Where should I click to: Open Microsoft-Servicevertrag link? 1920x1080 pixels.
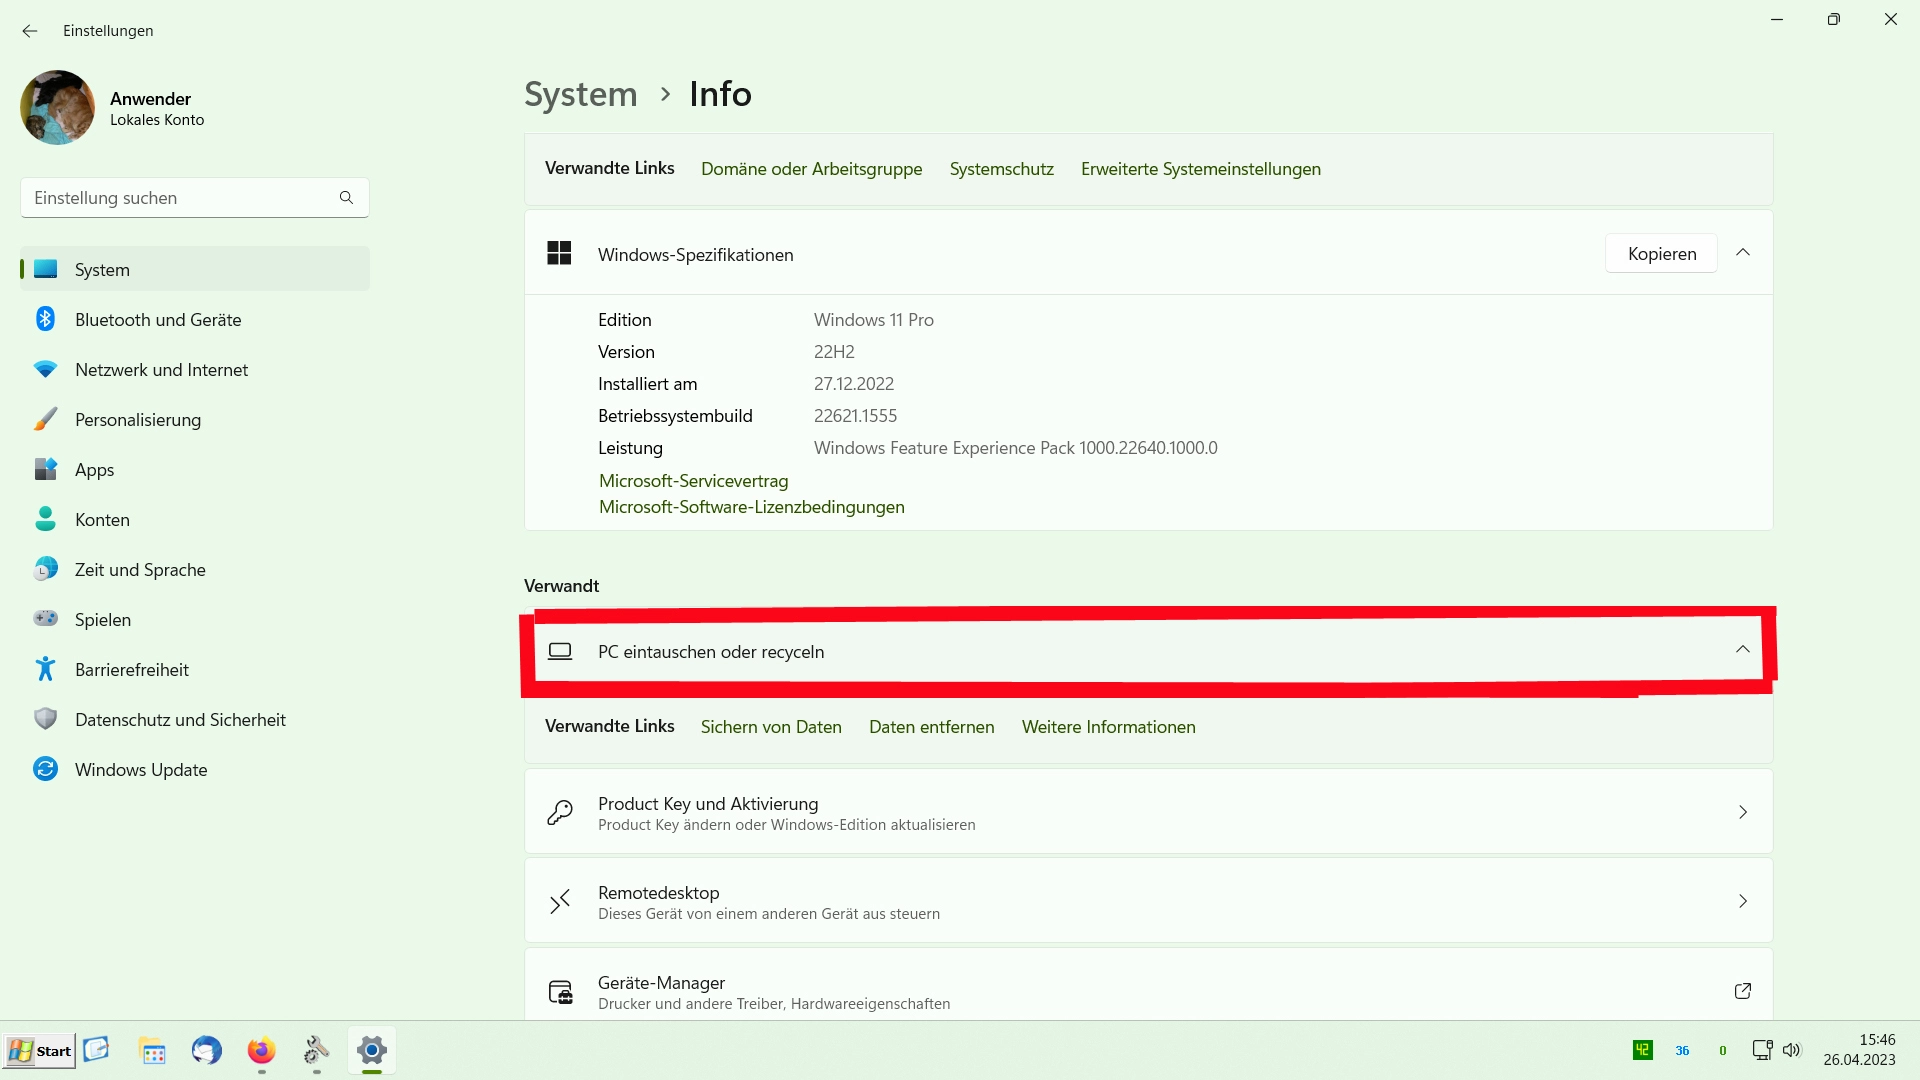coord(693,481)
